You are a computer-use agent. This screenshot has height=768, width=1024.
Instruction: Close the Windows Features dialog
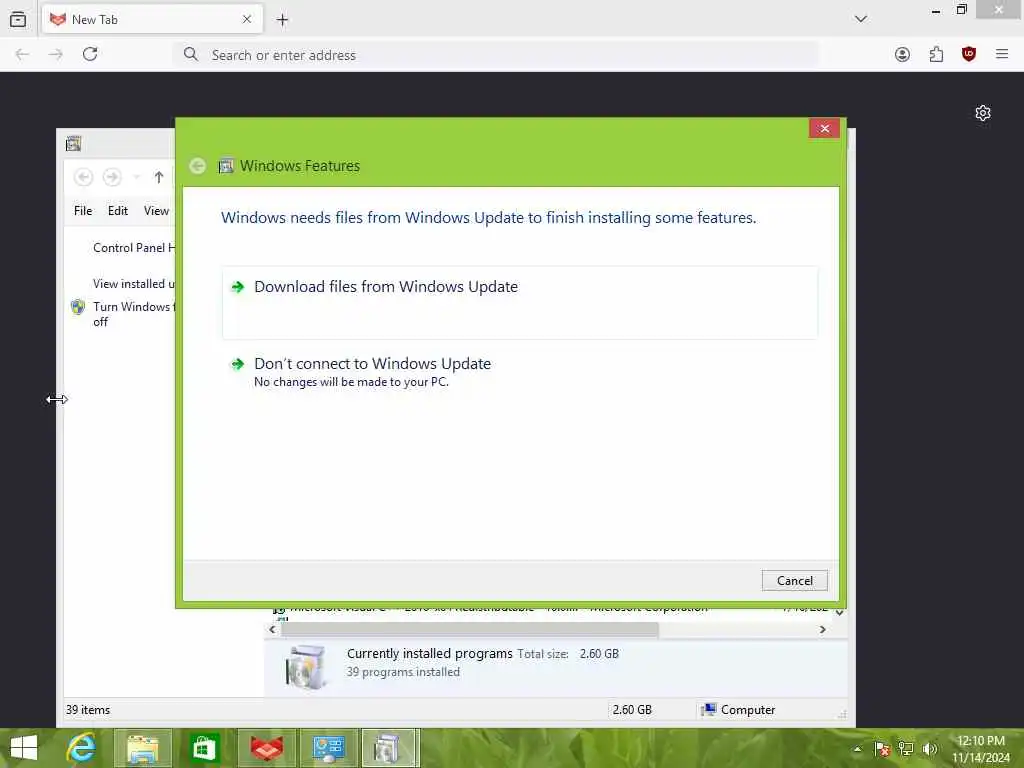coord(824,129)
